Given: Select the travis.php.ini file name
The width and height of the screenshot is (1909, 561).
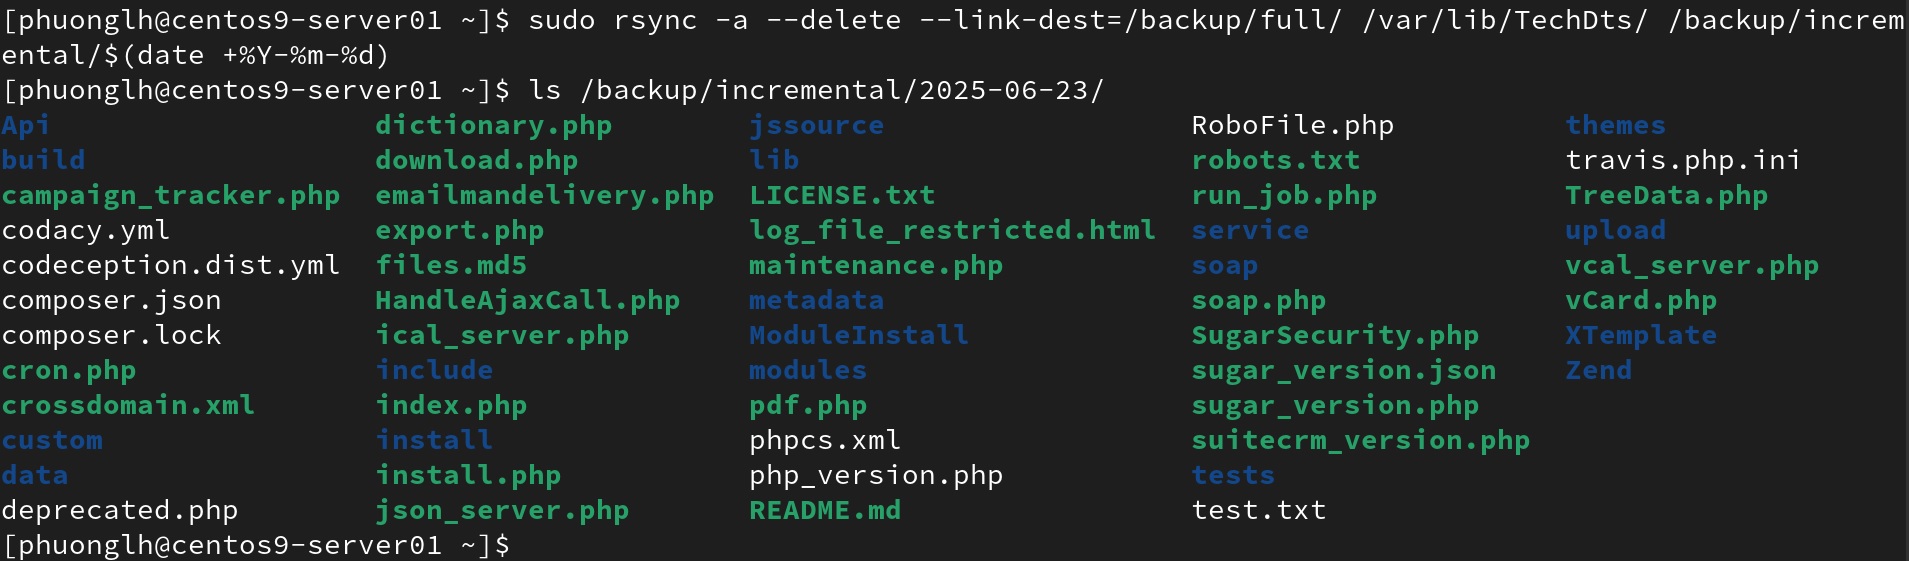Looking at the screenshot, I should tap(1683, 161).
